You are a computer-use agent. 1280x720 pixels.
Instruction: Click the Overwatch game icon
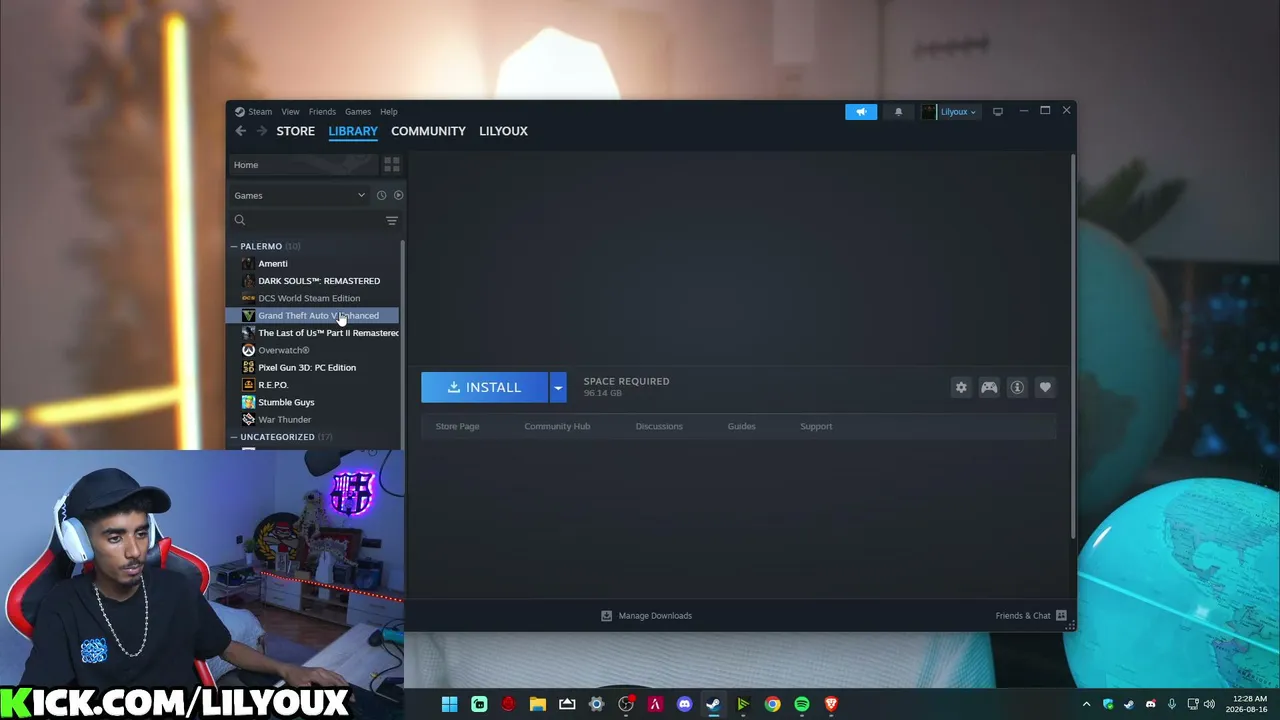click(248, 350)
